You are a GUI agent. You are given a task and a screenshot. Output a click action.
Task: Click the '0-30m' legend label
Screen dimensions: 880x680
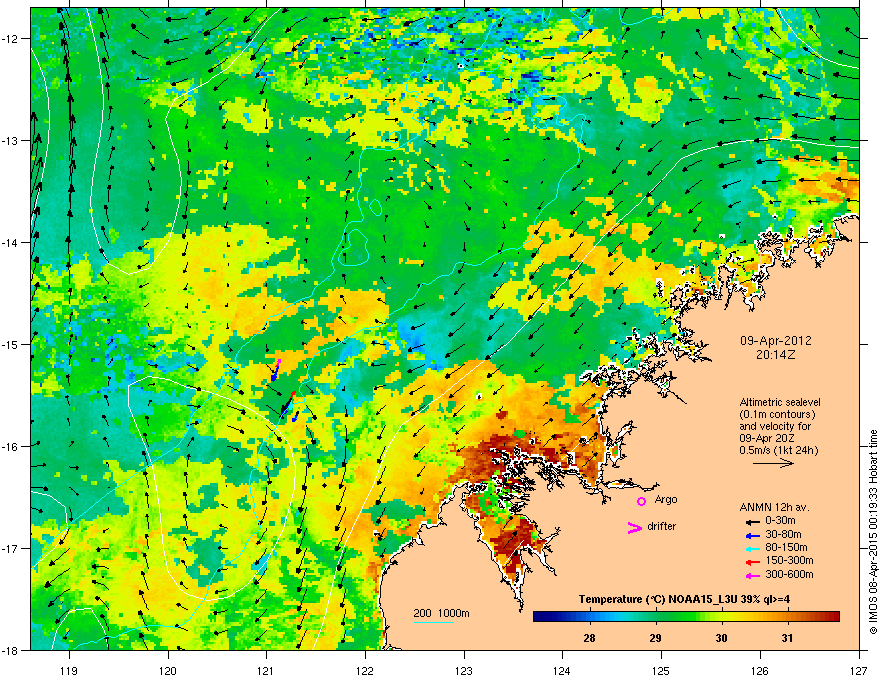point(780,521)
